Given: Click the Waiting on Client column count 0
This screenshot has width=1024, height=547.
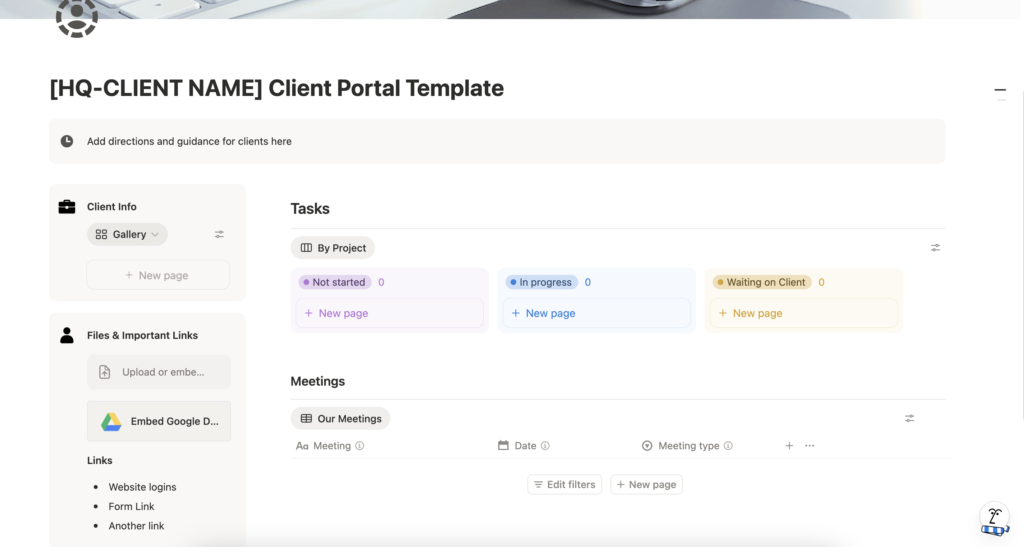Looking at the screenshot, I should tap(822, 282).
